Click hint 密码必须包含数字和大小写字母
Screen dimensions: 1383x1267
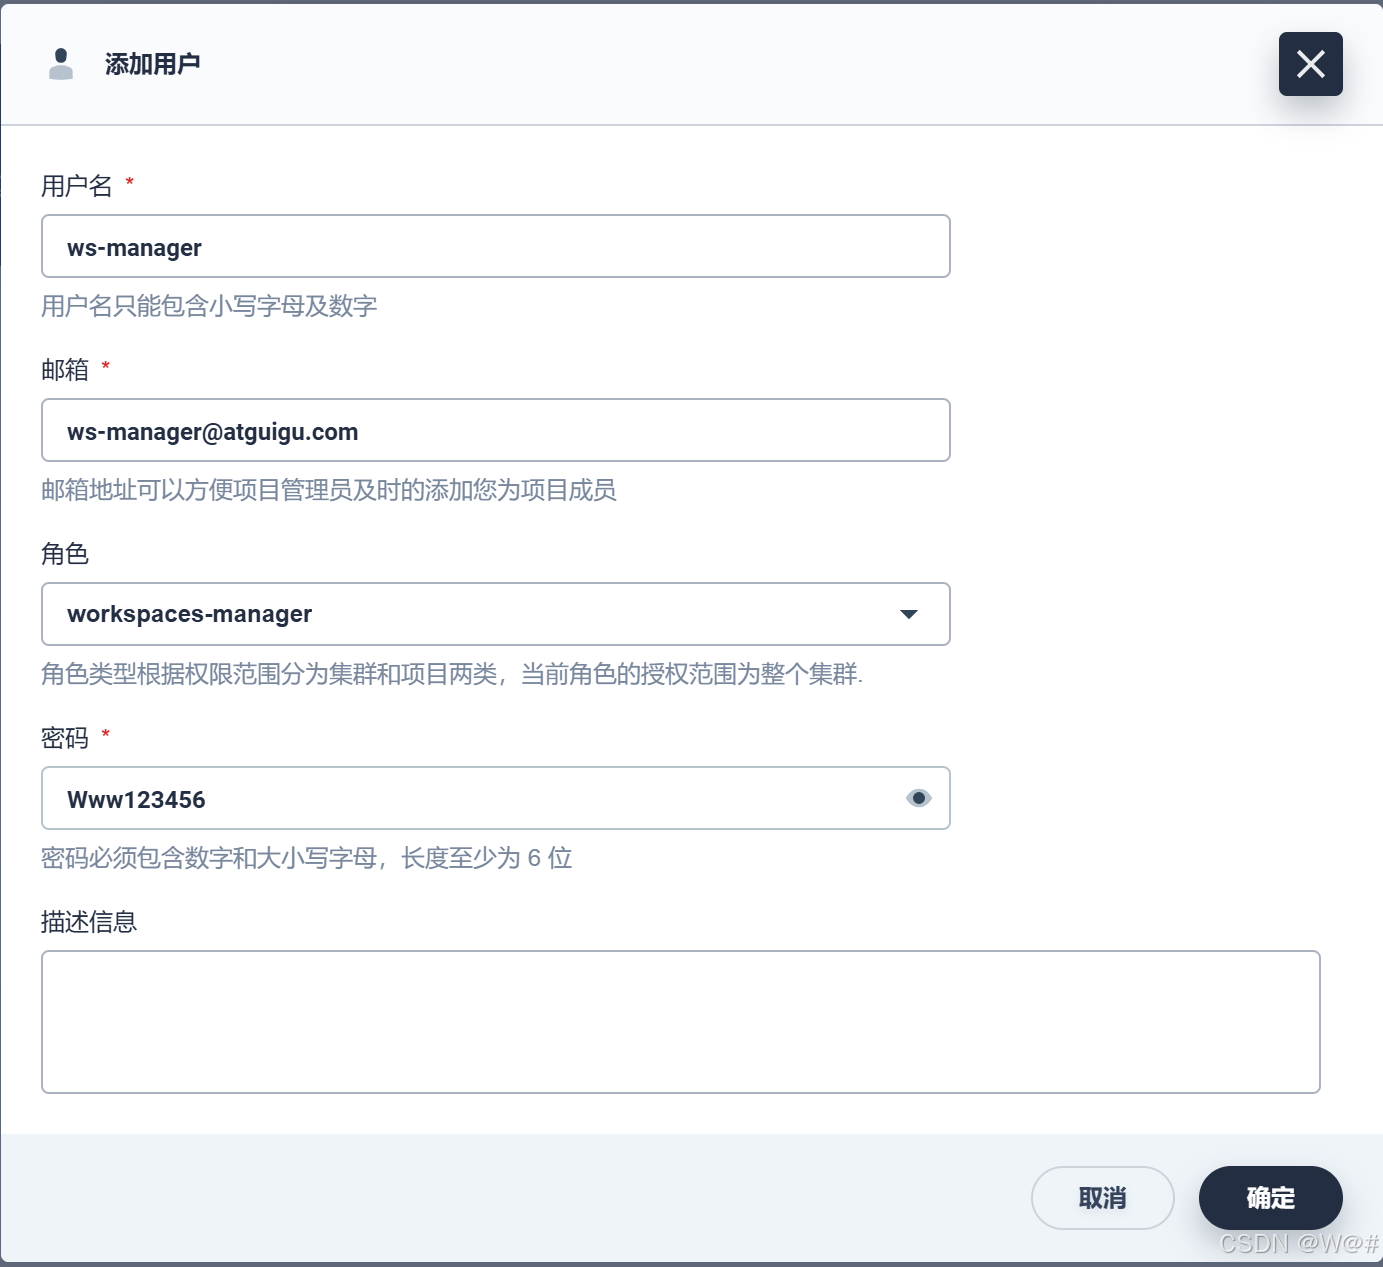coord(307,858)
